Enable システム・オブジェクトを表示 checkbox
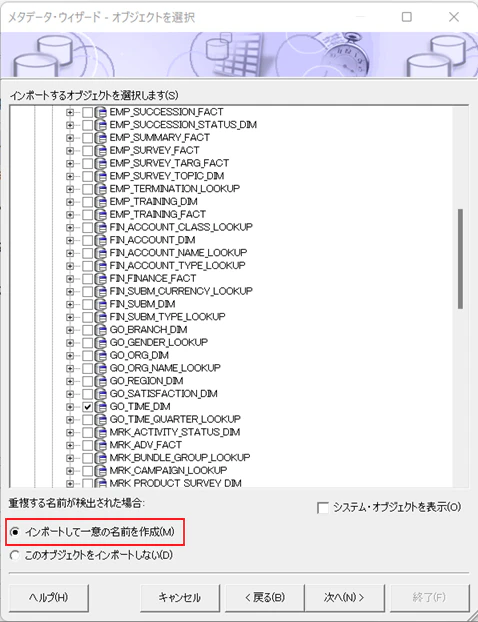 pos(323,508)
